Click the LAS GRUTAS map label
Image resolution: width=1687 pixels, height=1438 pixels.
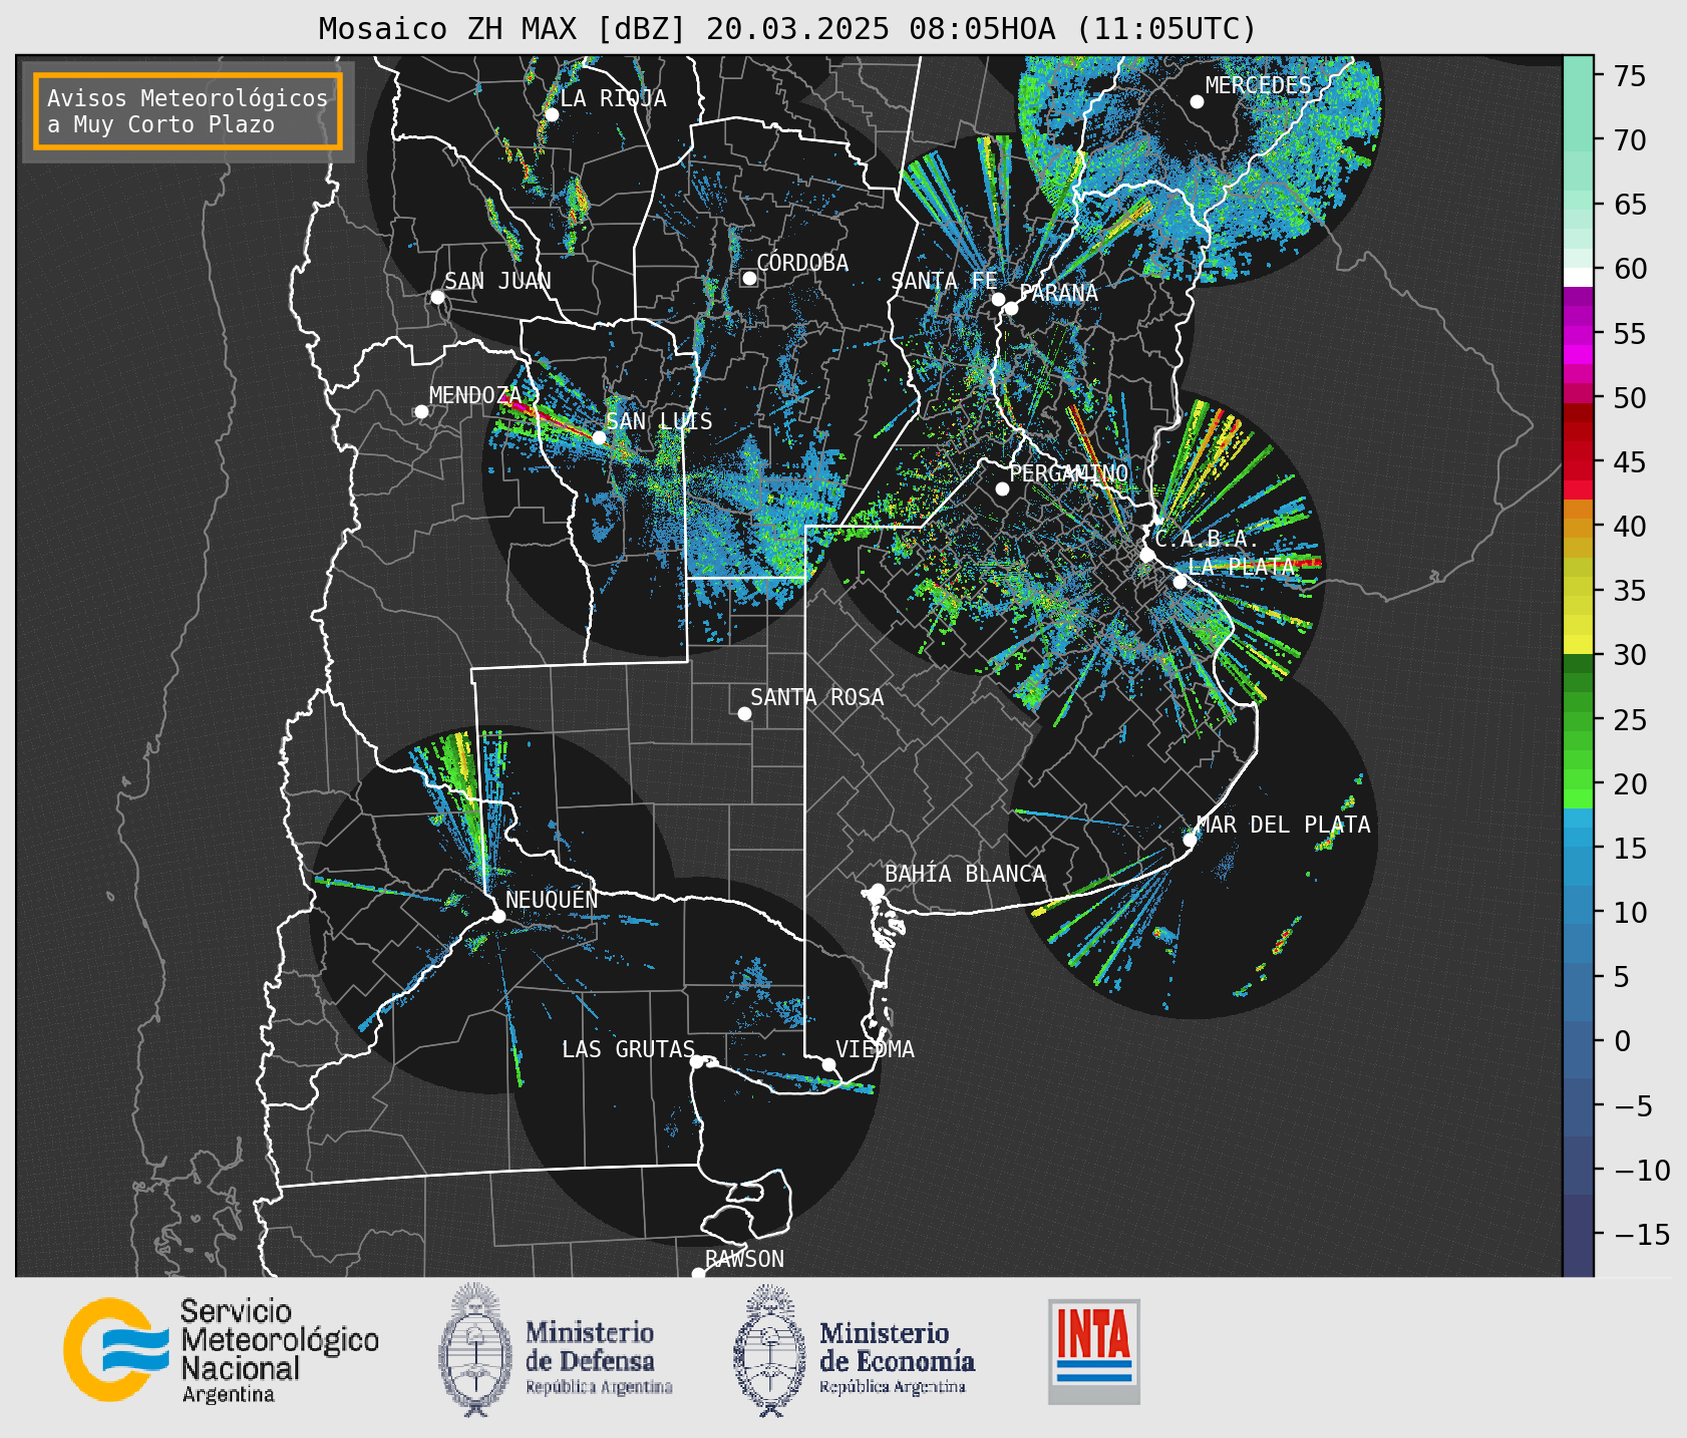click(x=628, y=1049)
